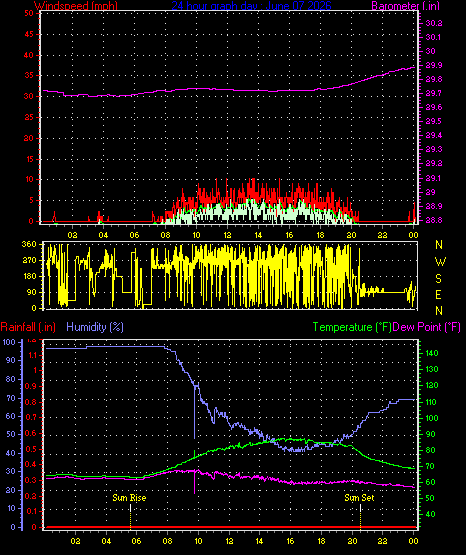Click the 30 mph windspeed axis value

(x=29, y=96)
